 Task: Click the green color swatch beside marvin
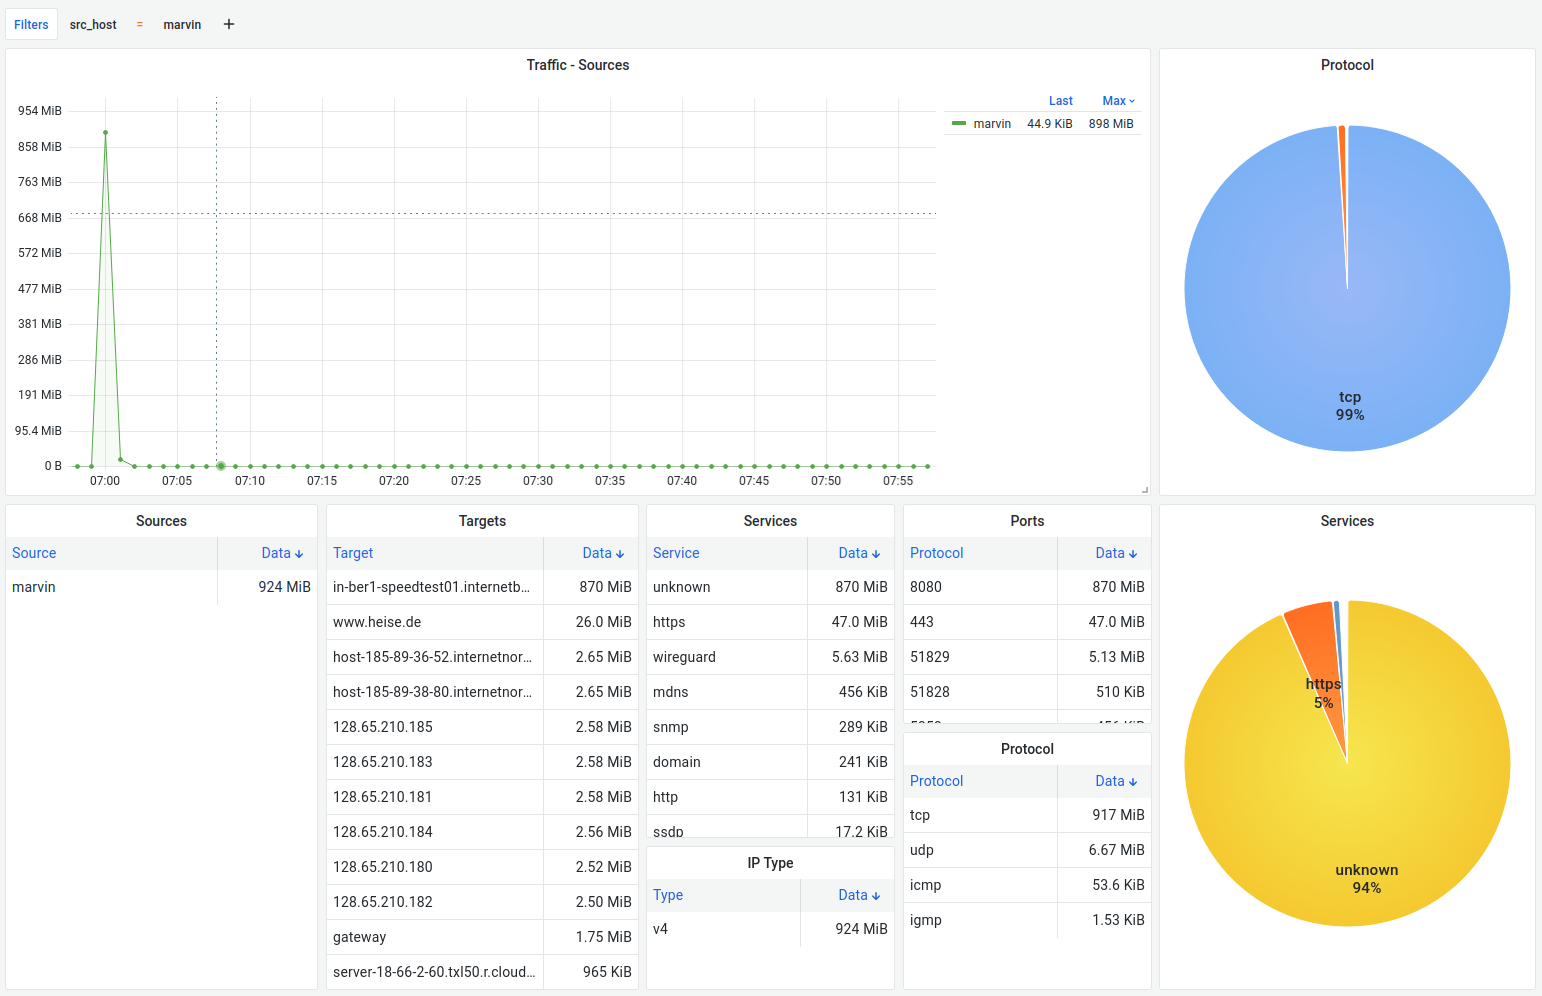[x=961, y=123]
